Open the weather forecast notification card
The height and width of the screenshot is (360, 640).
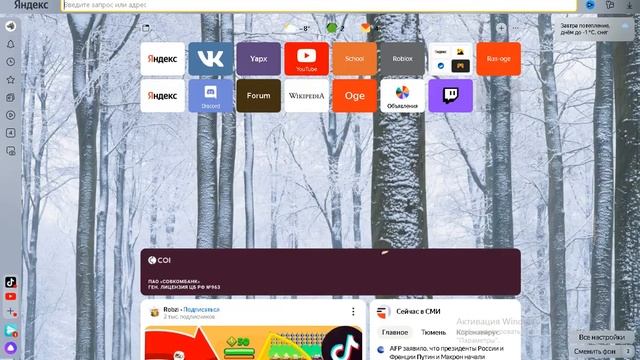coord(594,29)
